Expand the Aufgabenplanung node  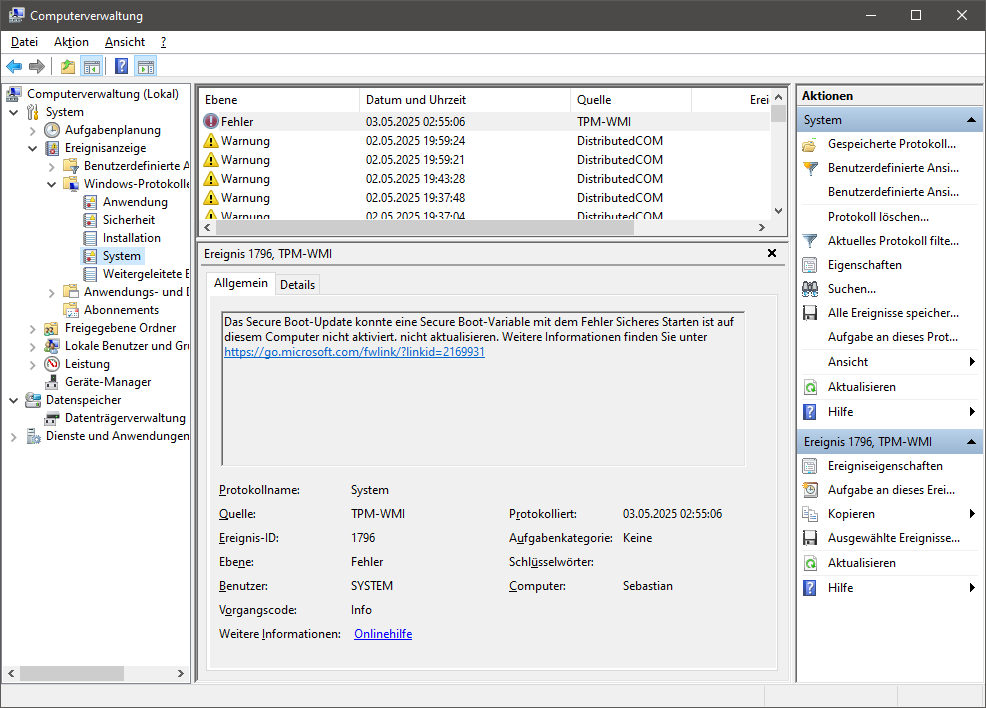pos(33,131)
